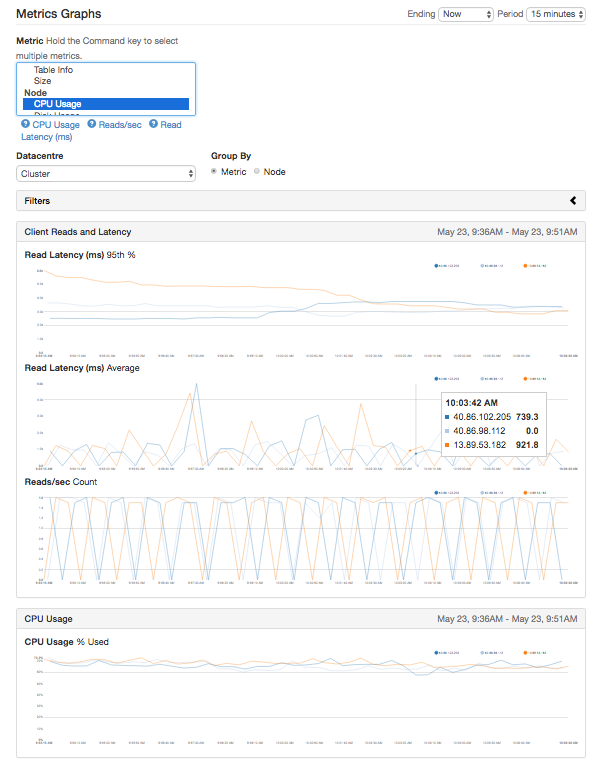Select Group By Metric radio button
The image size is (604, 776).
point(214,171)
